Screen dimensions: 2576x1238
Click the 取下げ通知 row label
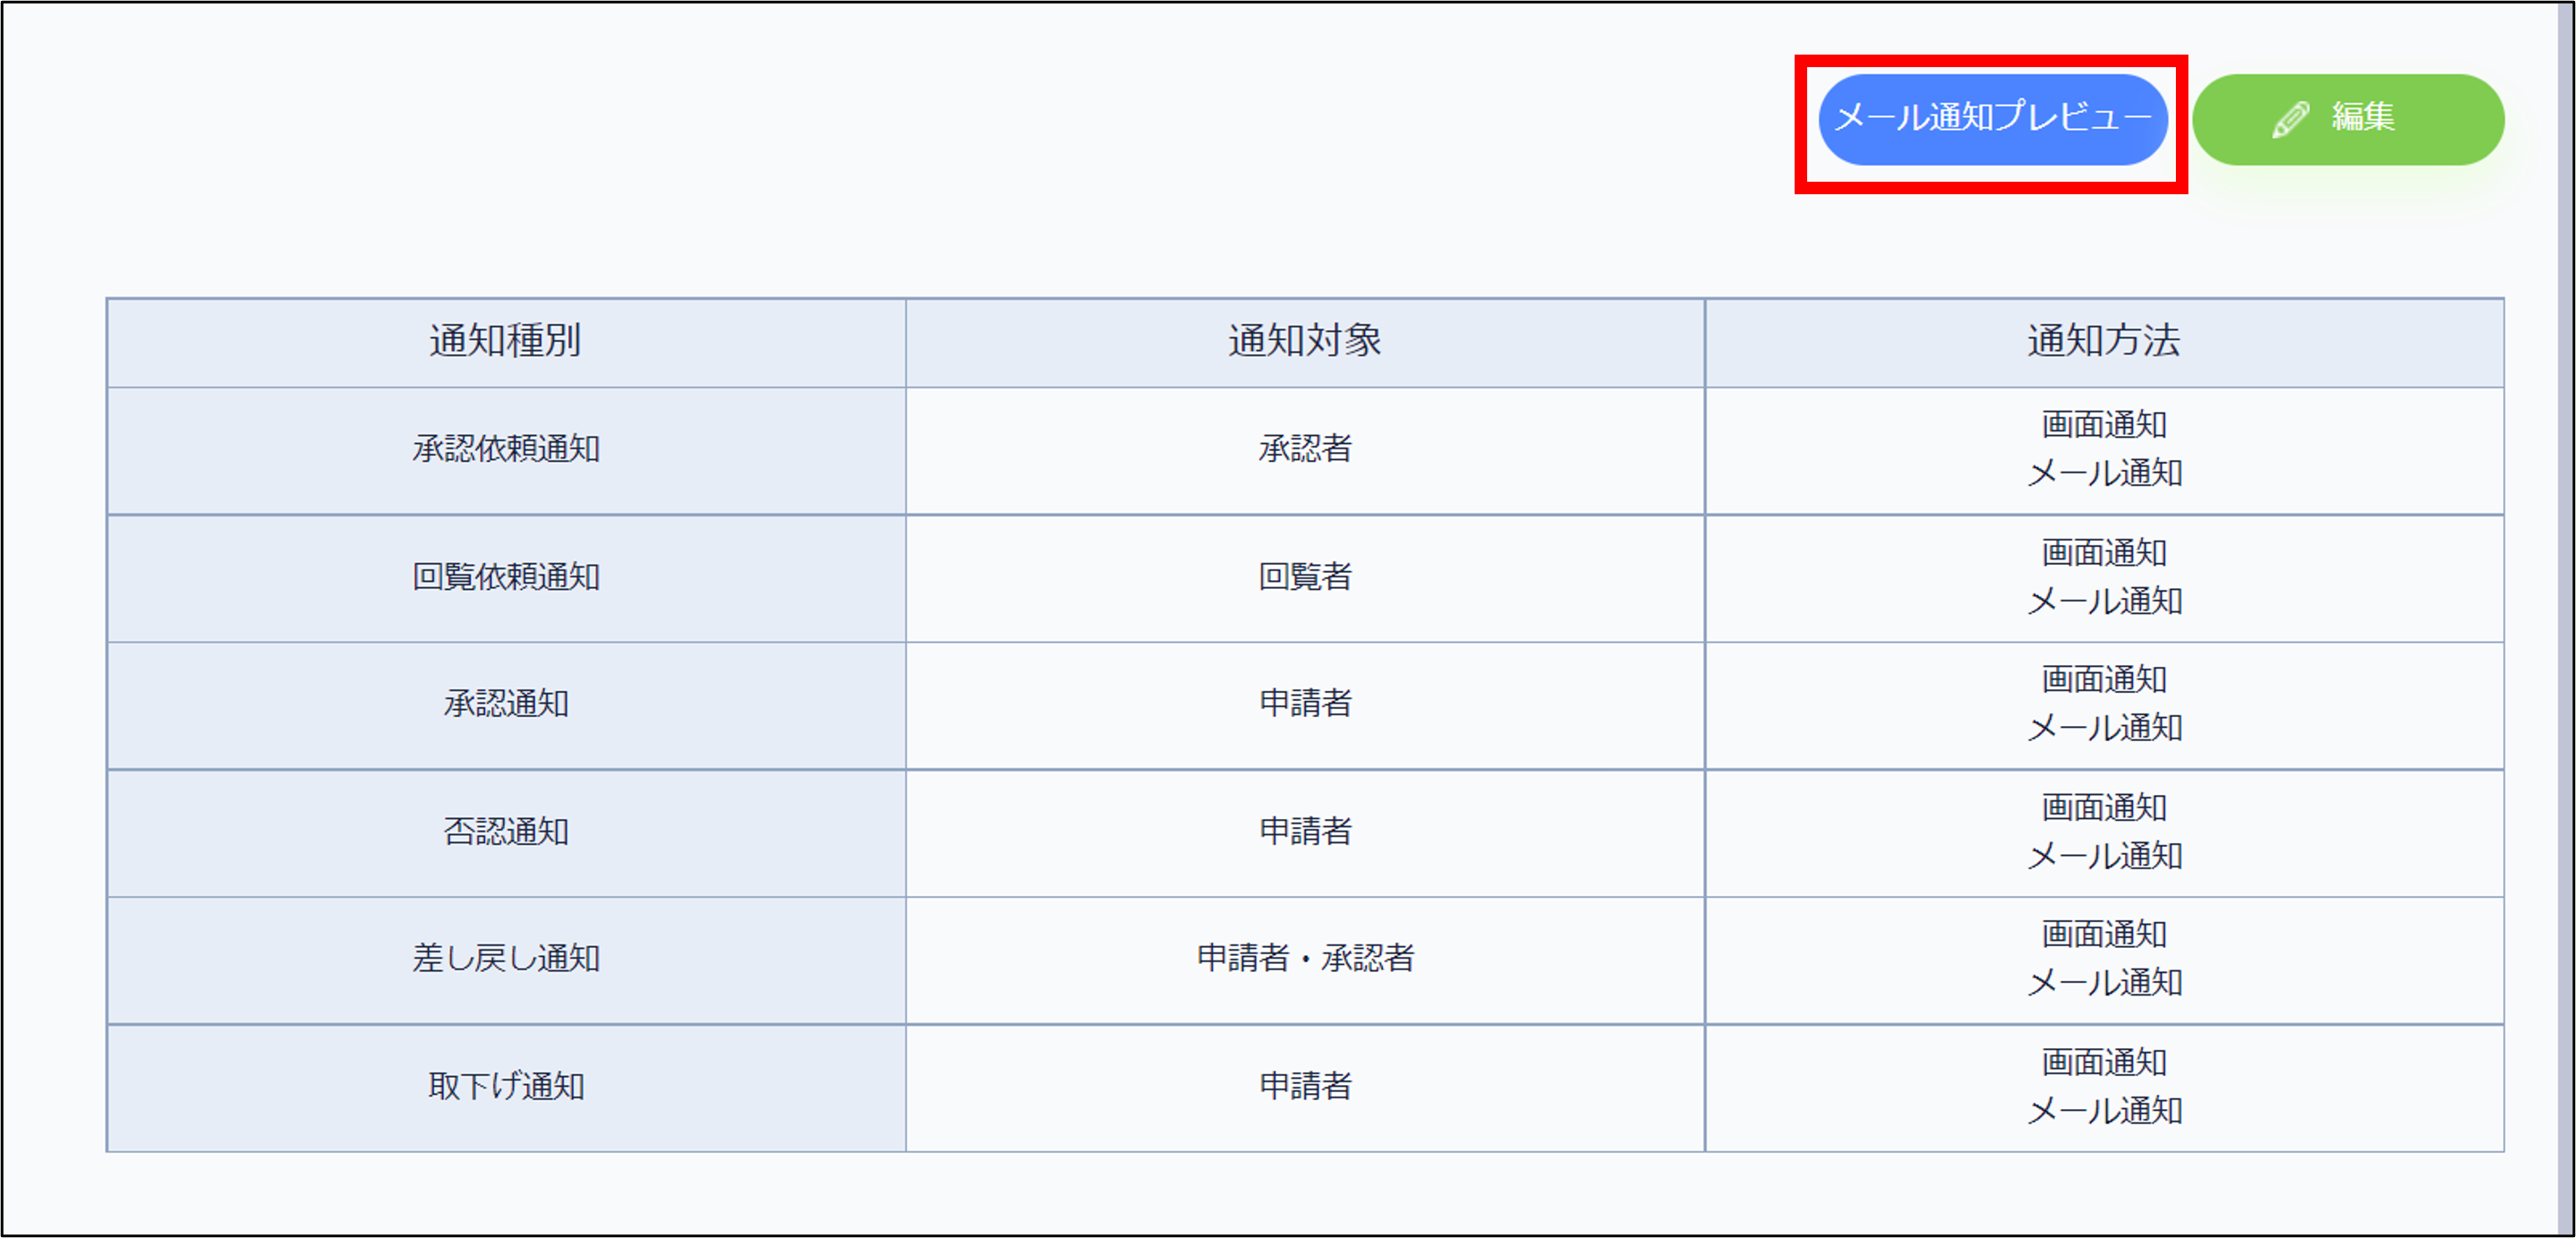(506, 1087)
